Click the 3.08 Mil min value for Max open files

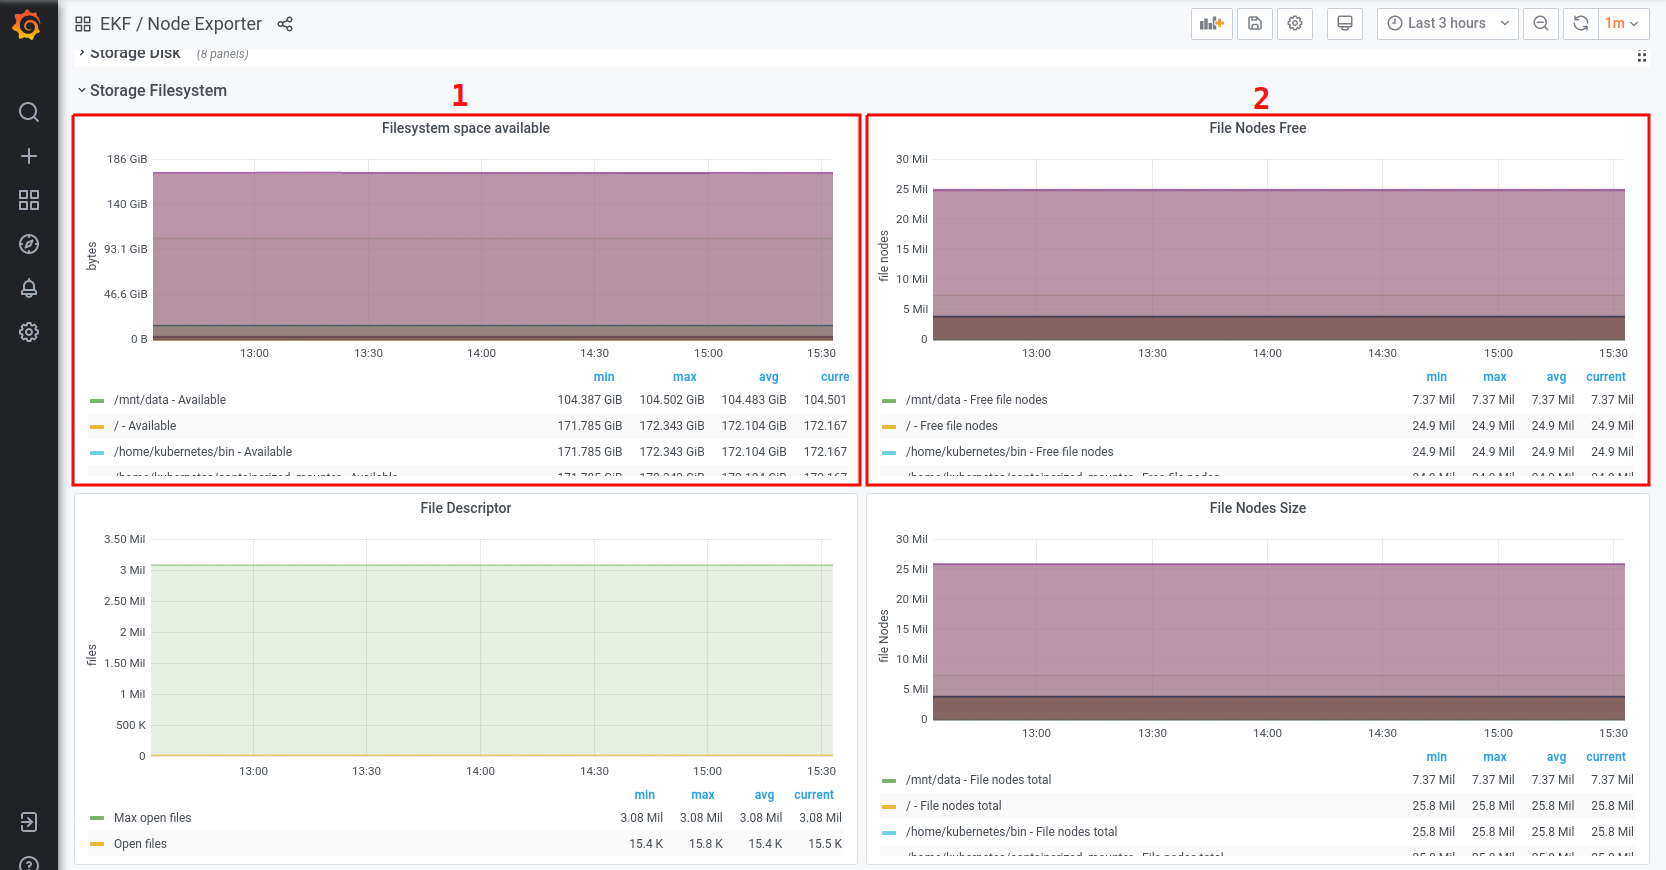[x=642, y=818]
